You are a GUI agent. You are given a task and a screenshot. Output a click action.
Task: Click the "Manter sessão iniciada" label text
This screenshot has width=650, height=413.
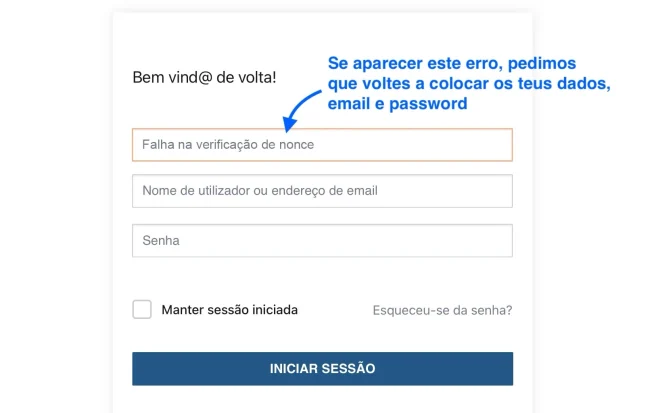(229, 310)
